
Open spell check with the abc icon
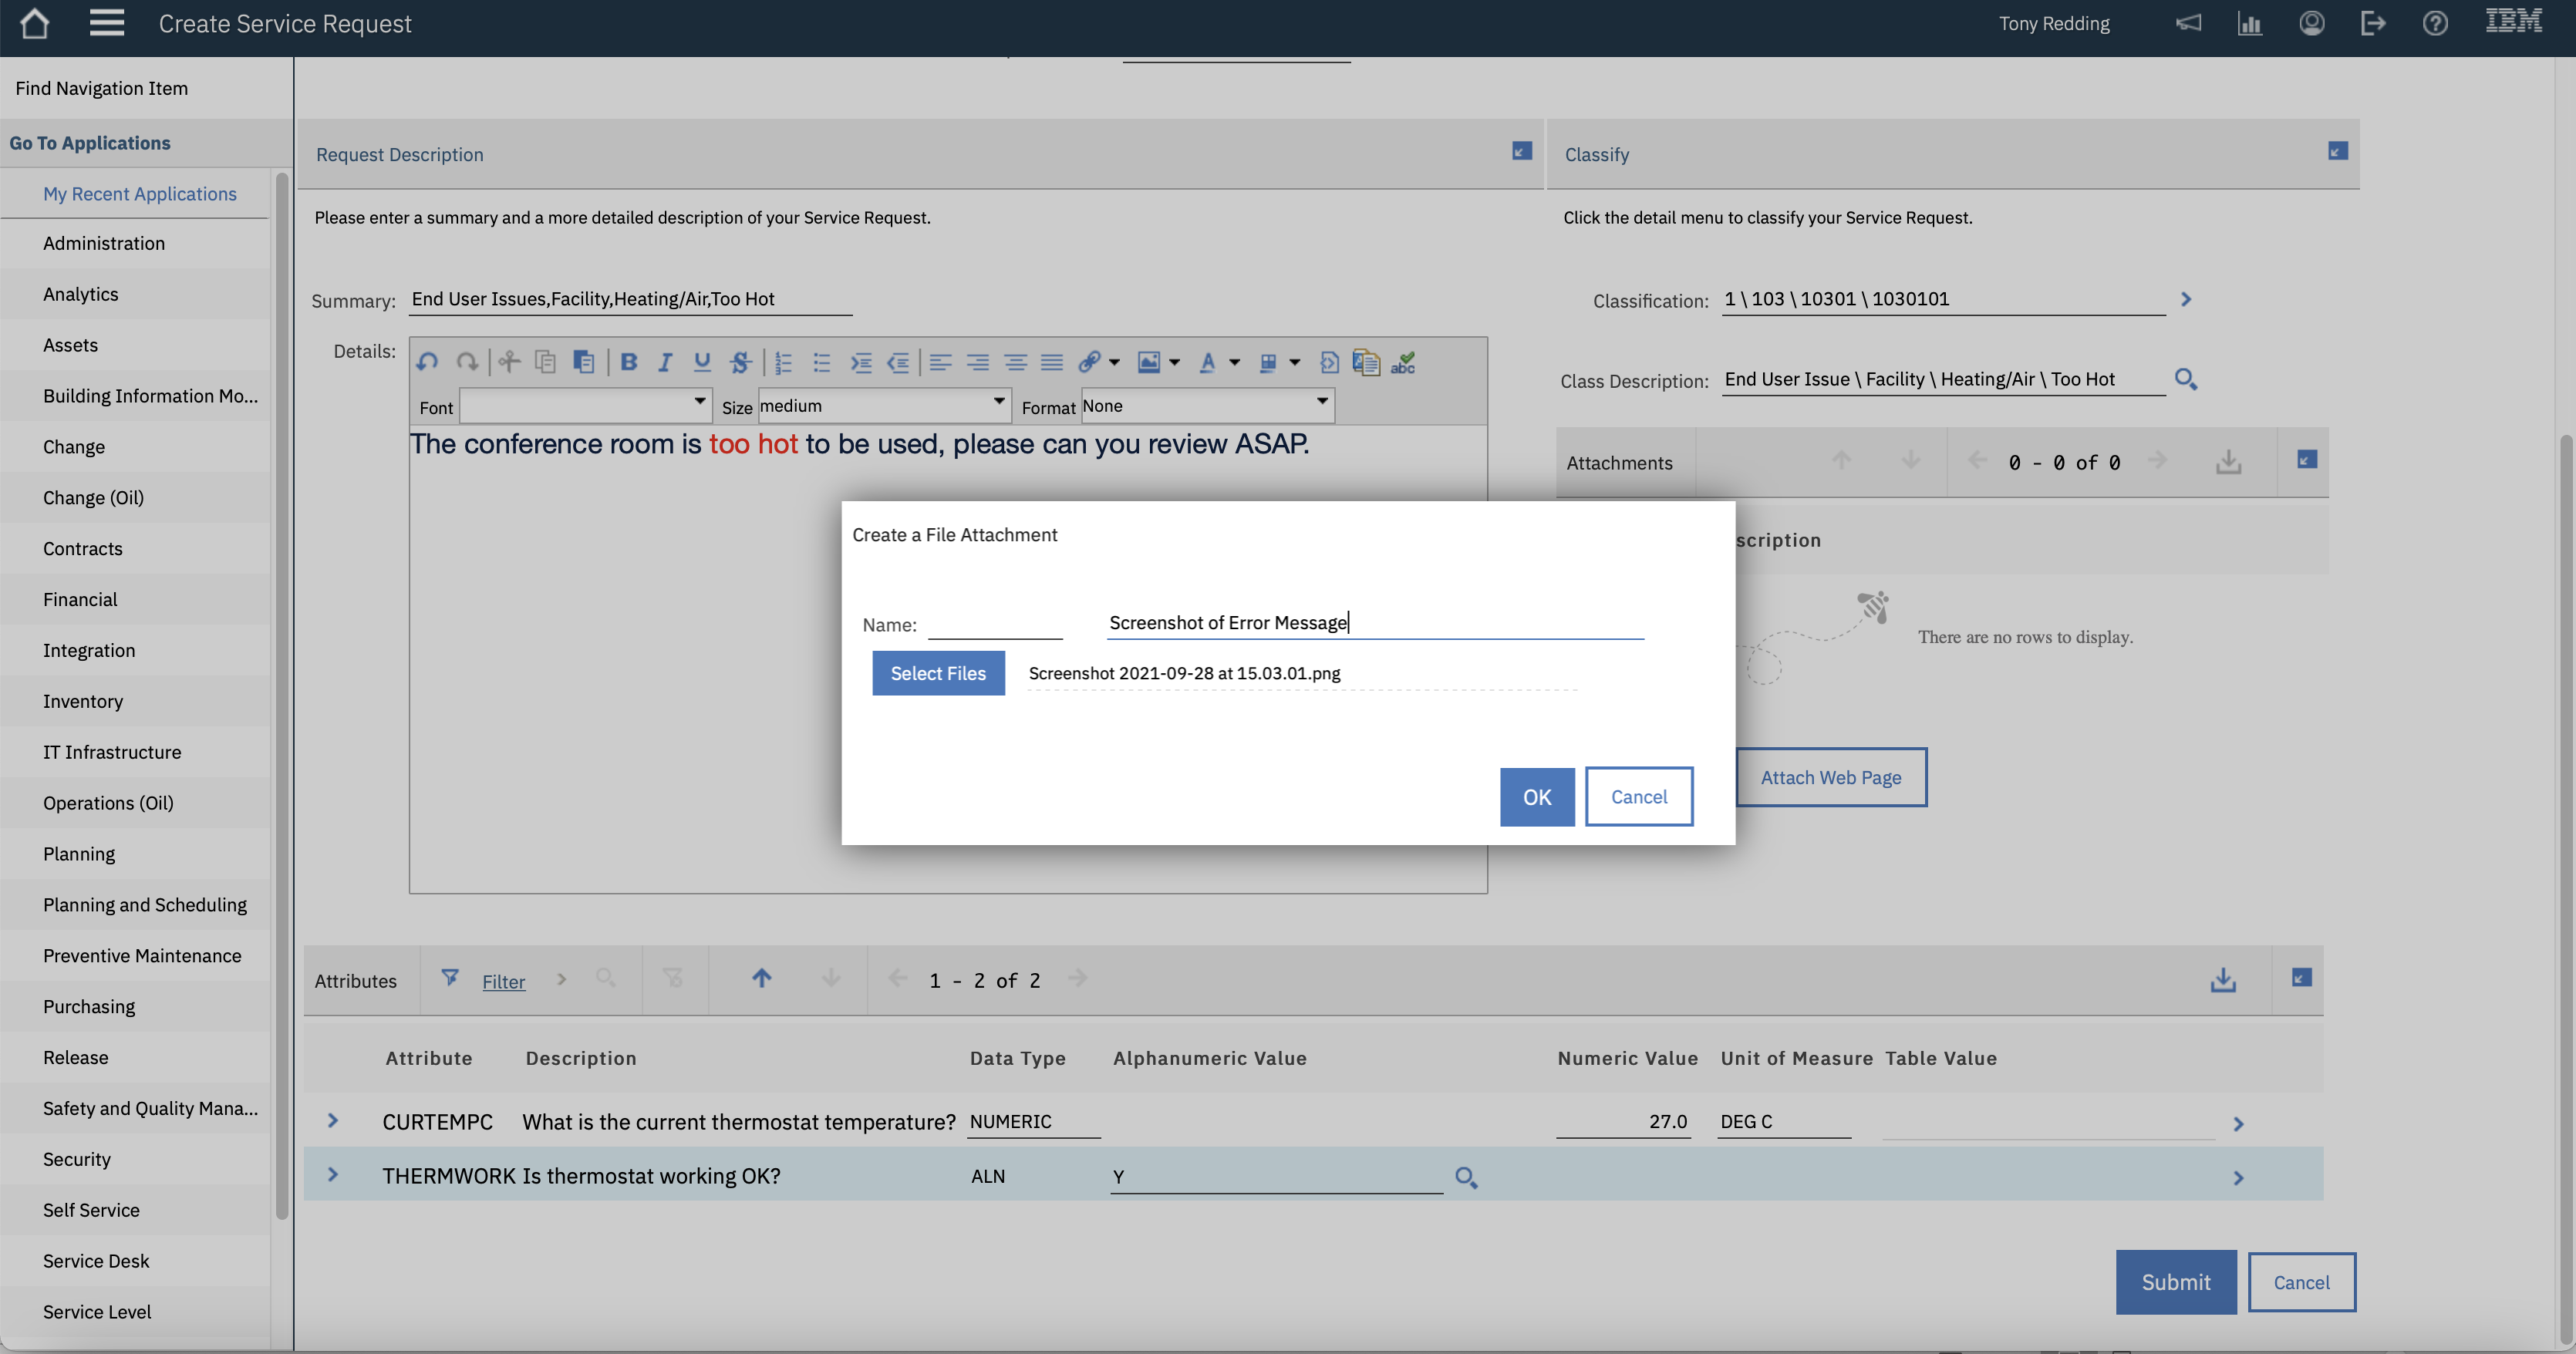coord(1404,362)
